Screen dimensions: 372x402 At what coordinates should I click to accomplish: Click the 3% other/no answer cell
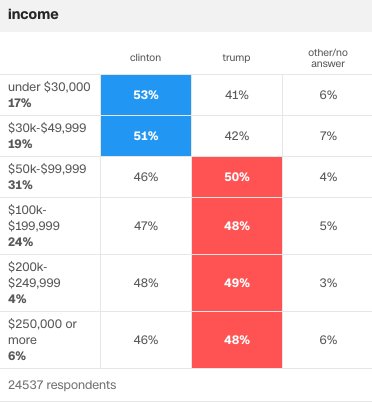328,283
